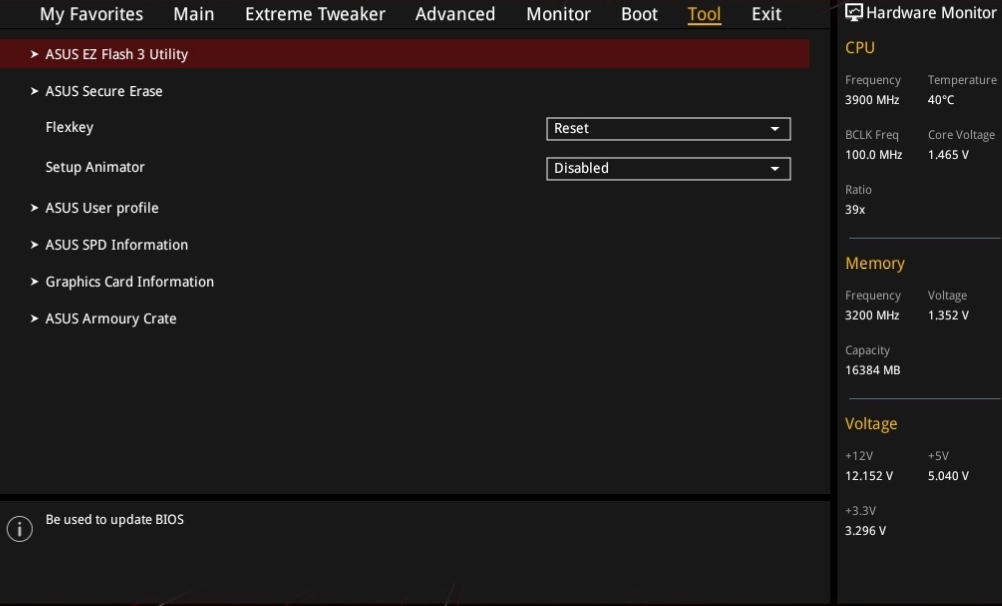Open the Exit tab
The width and height of the screenshot is (1002, 606).
pyautogui.click(x=766, y=14)
